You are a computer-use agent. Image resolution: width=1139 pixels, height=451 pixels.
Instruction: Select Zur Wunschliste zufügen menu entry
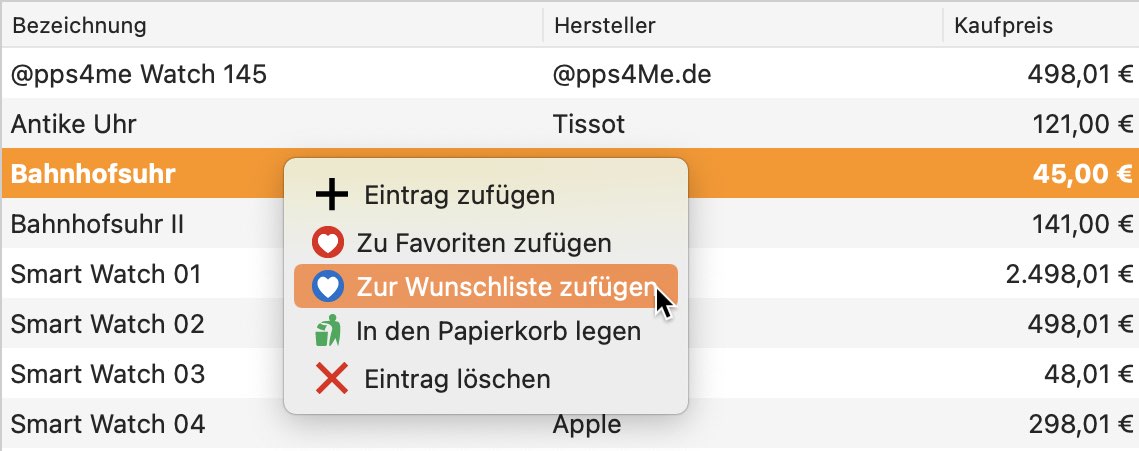[485, 287]
